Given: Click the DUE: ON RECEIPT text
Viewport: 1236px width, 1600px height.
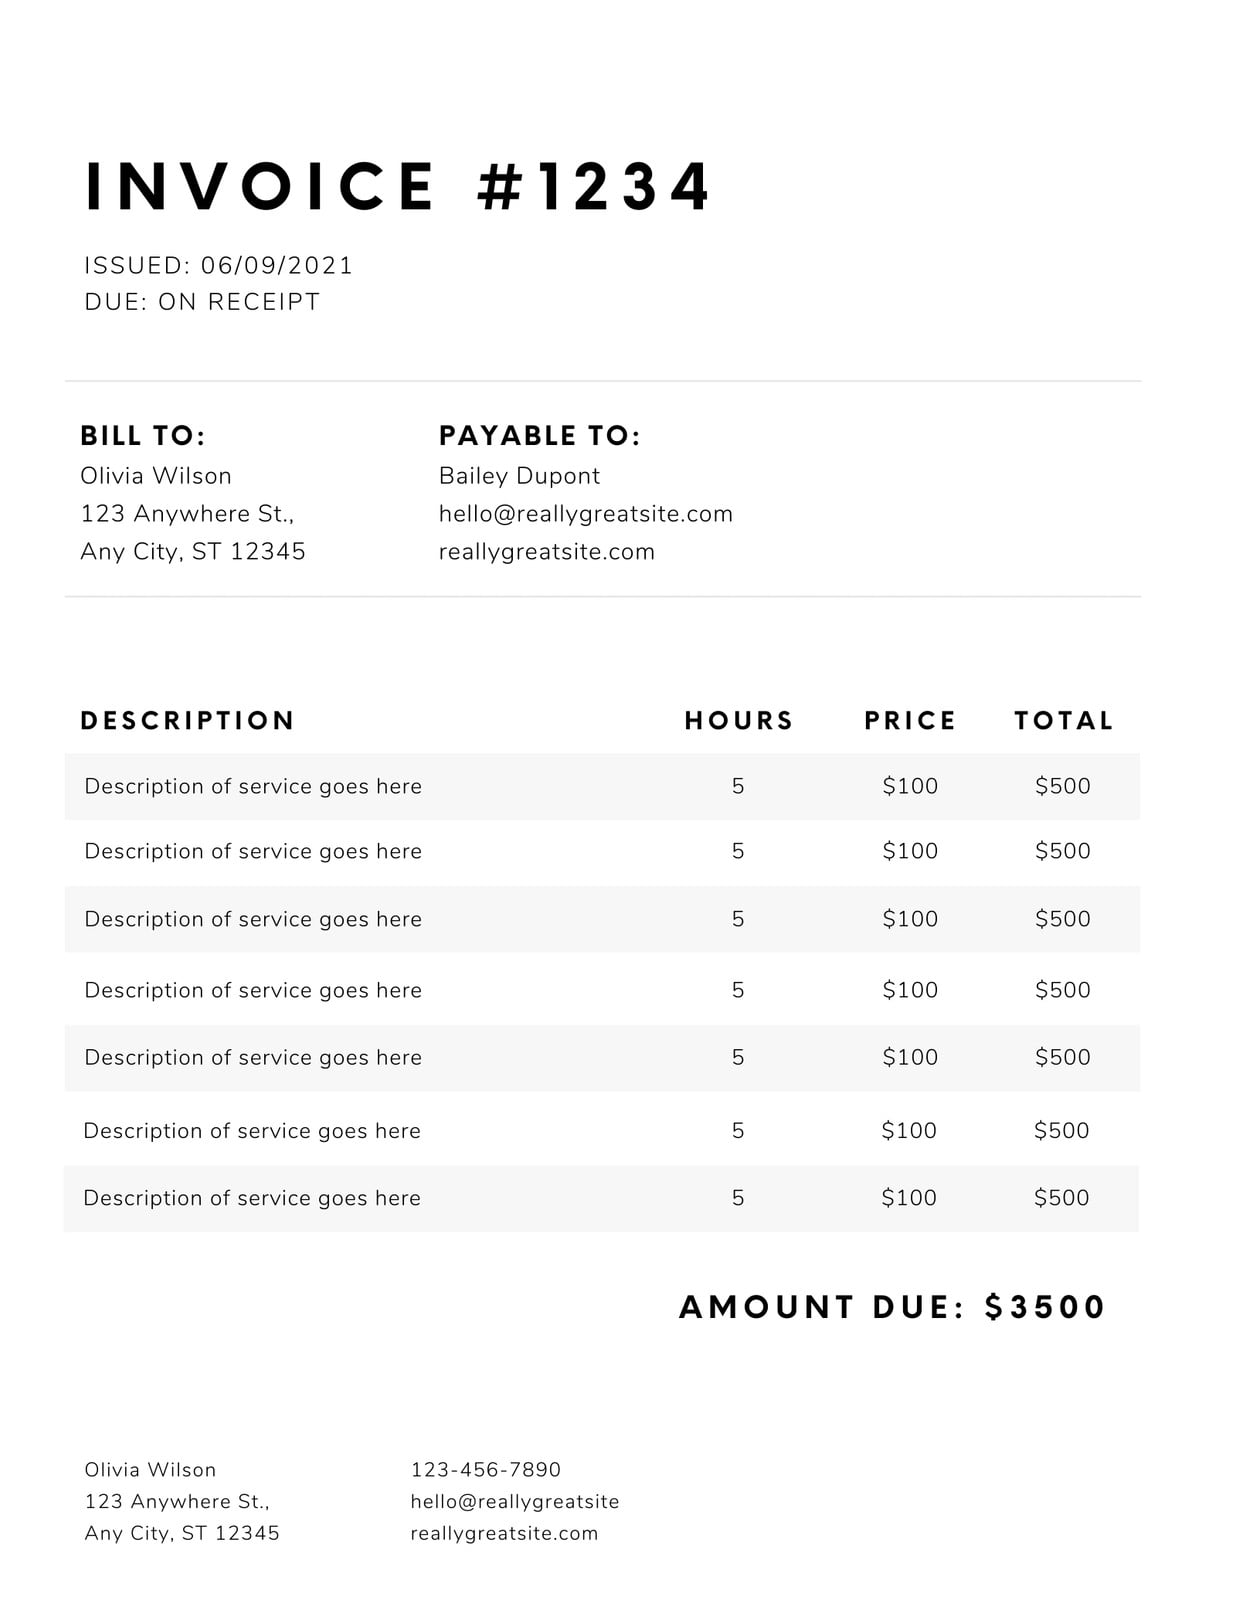Looking at the screenshot, I should (202, 301).
